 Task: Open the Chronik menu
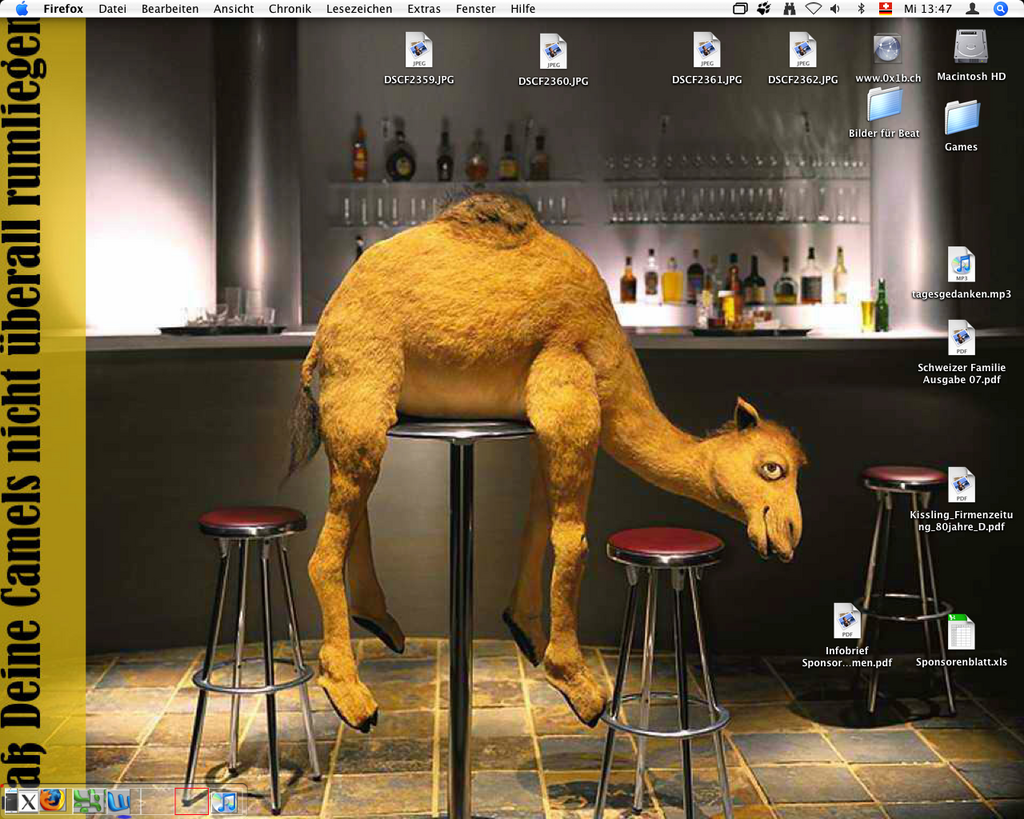pos(289,8)
